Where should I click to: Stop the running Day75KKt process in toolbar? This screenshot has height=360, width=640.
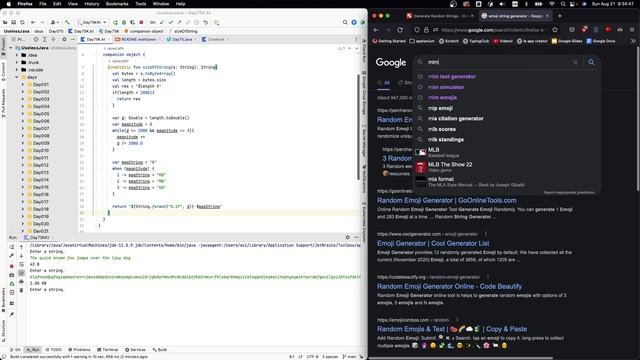click(141, 22)
